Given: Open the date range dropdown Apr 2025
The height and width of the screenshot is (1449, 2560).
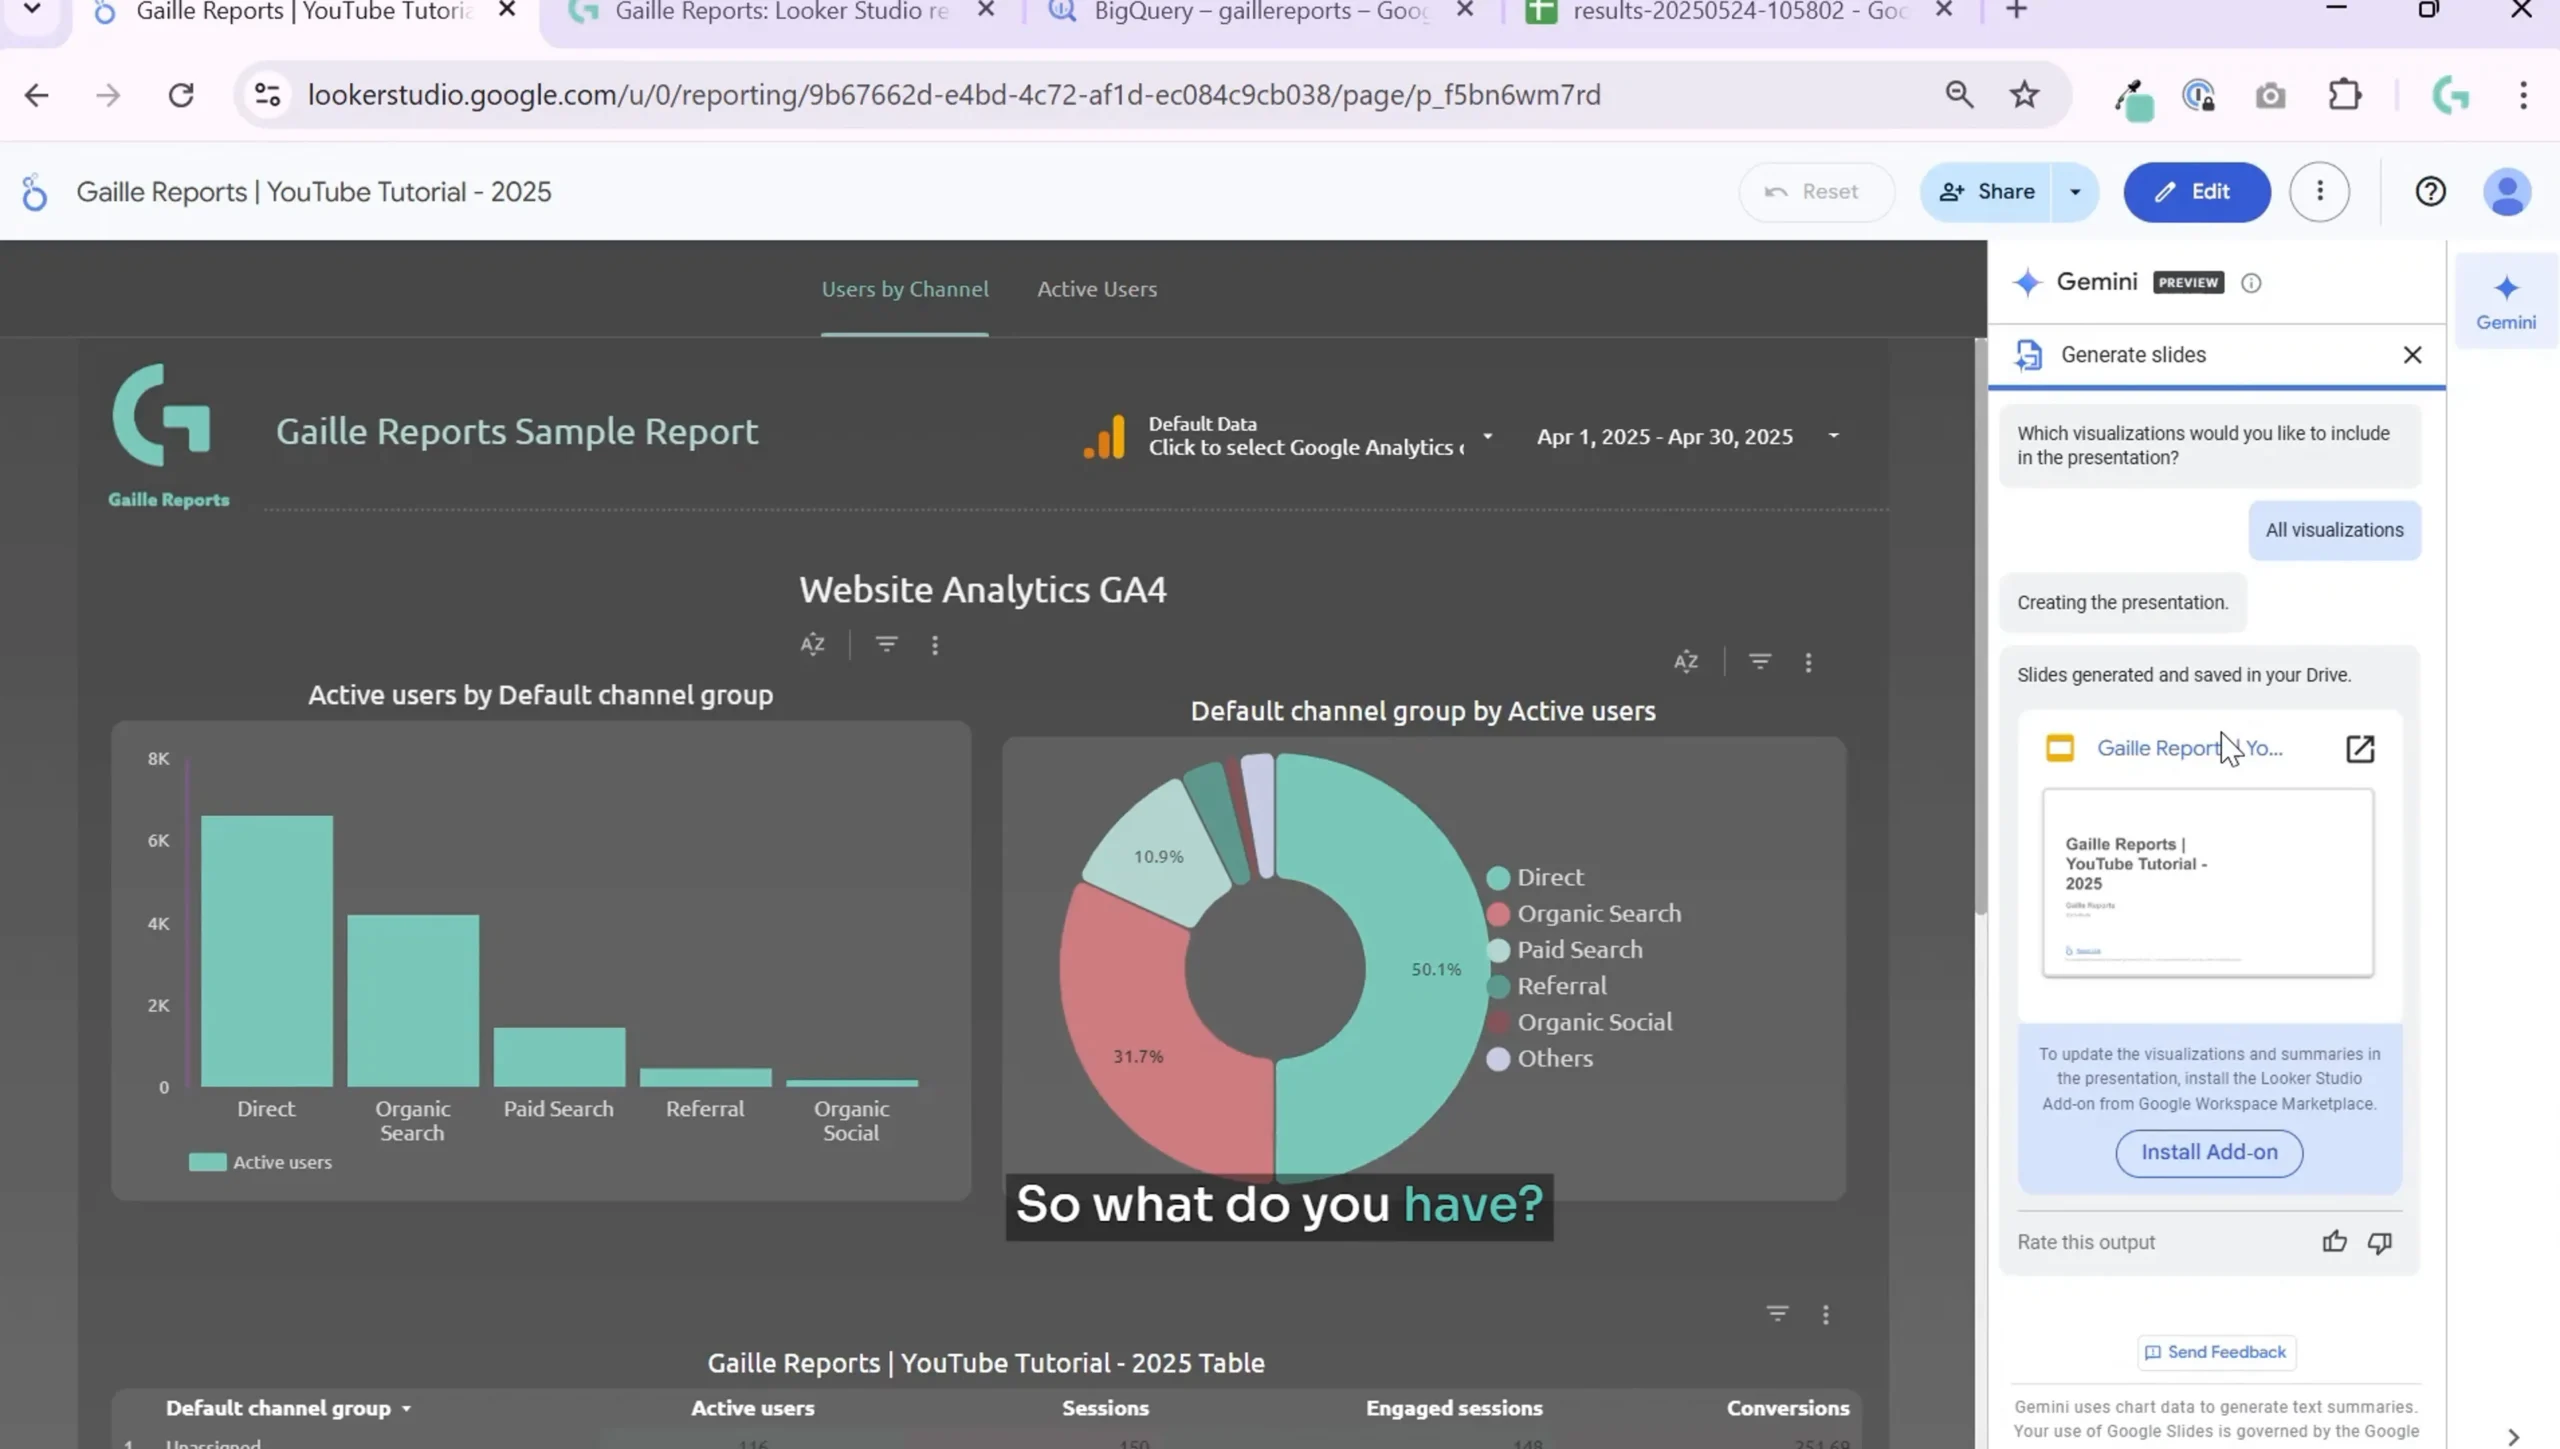Looking at the screenshot, I should [x=1687, y=437].
